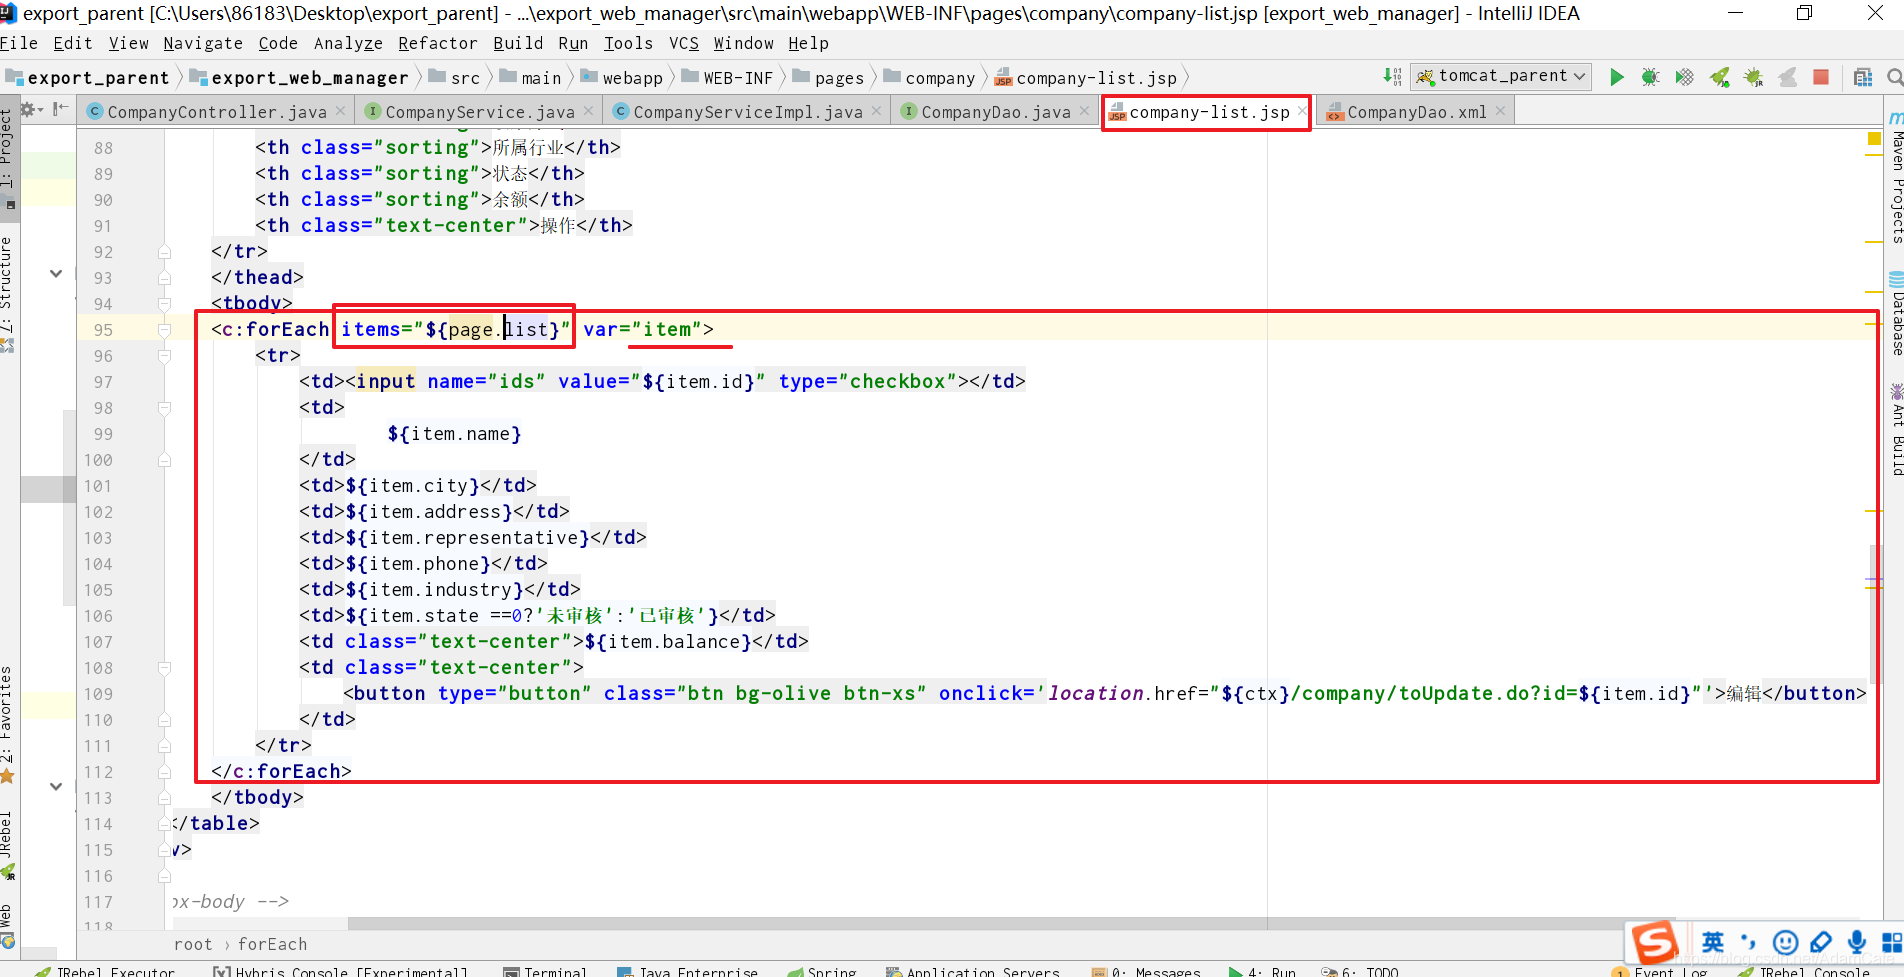Open the Database tool window

tap(1895, 313)
